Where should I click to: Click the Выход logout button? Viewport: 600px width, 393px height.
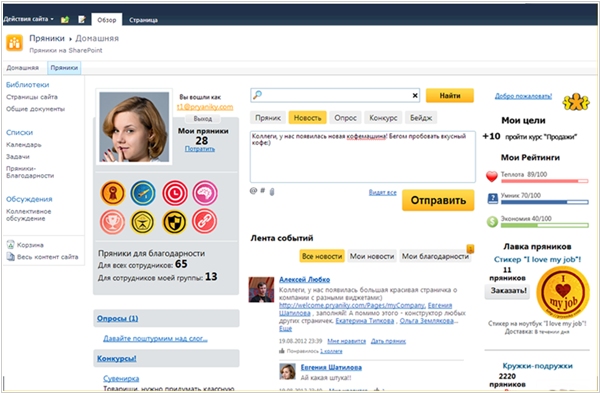coord(202,119)
